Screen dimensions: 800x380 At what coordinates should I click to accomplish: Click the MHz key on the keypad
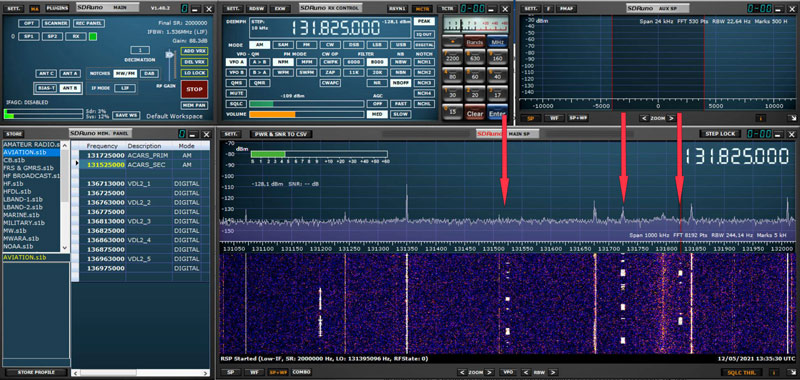pos(498,42)
